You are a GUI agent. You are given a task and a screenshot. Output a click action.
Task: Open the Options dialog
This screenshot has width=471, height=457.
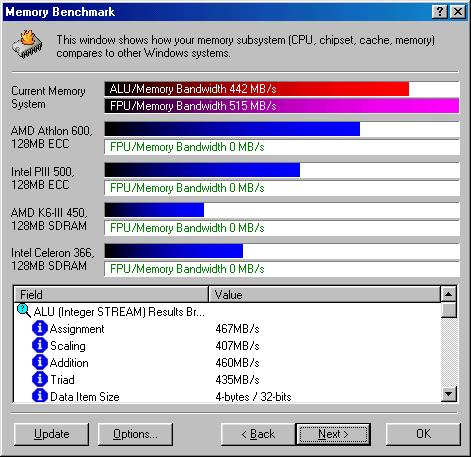tap(135, 434)
